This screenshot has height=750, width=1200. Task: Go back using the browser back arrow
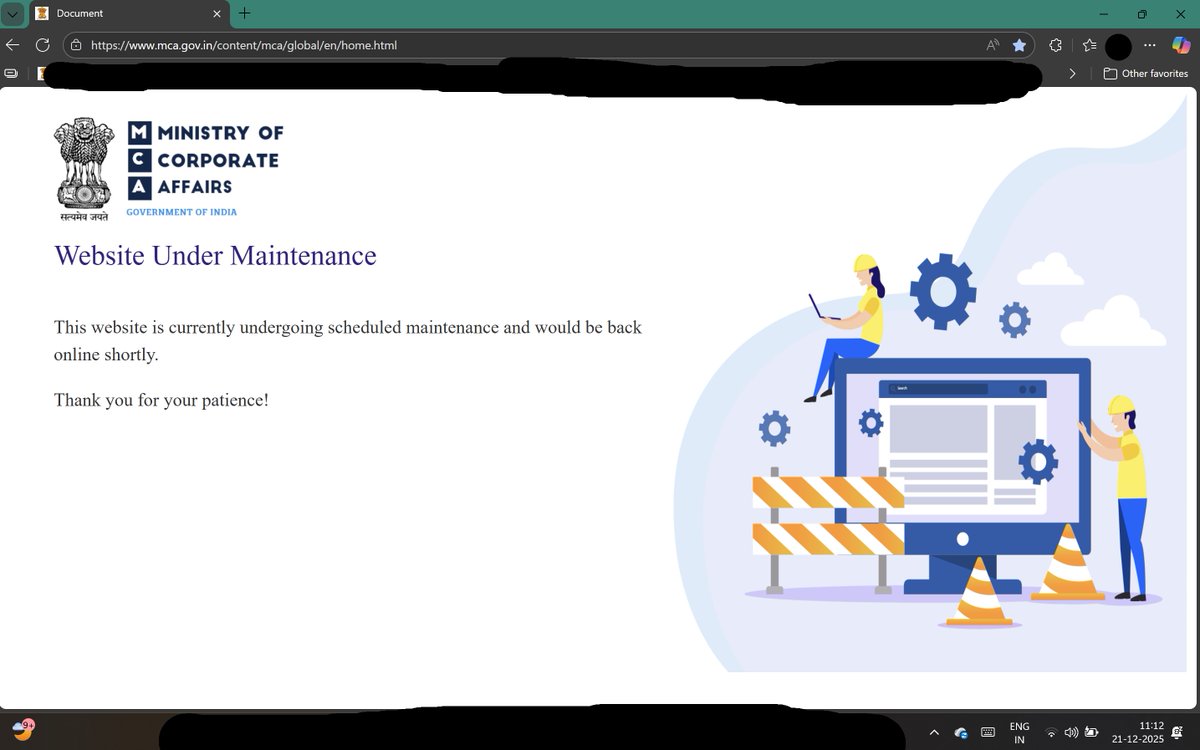click(x=13, y=45)
